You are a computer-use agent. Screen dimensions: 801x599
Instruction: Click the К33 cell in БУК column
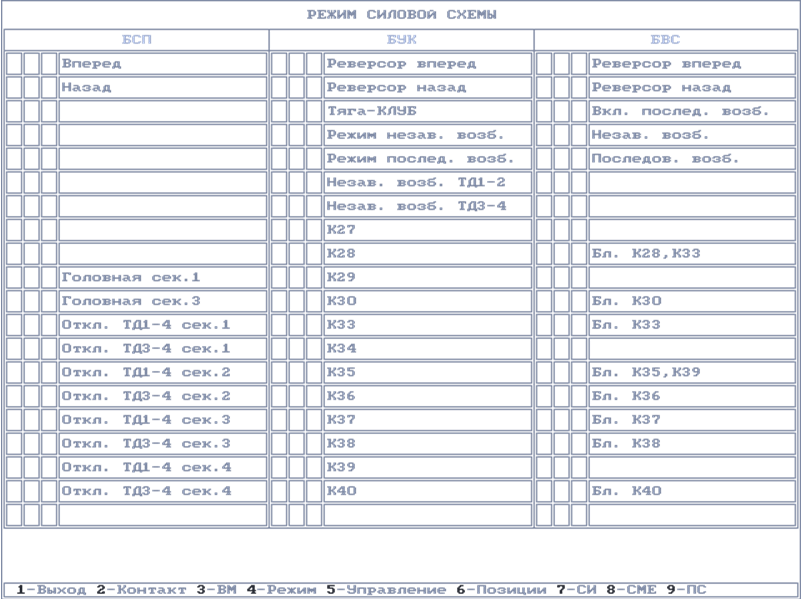pyautogui.click(x=428, y=325)
